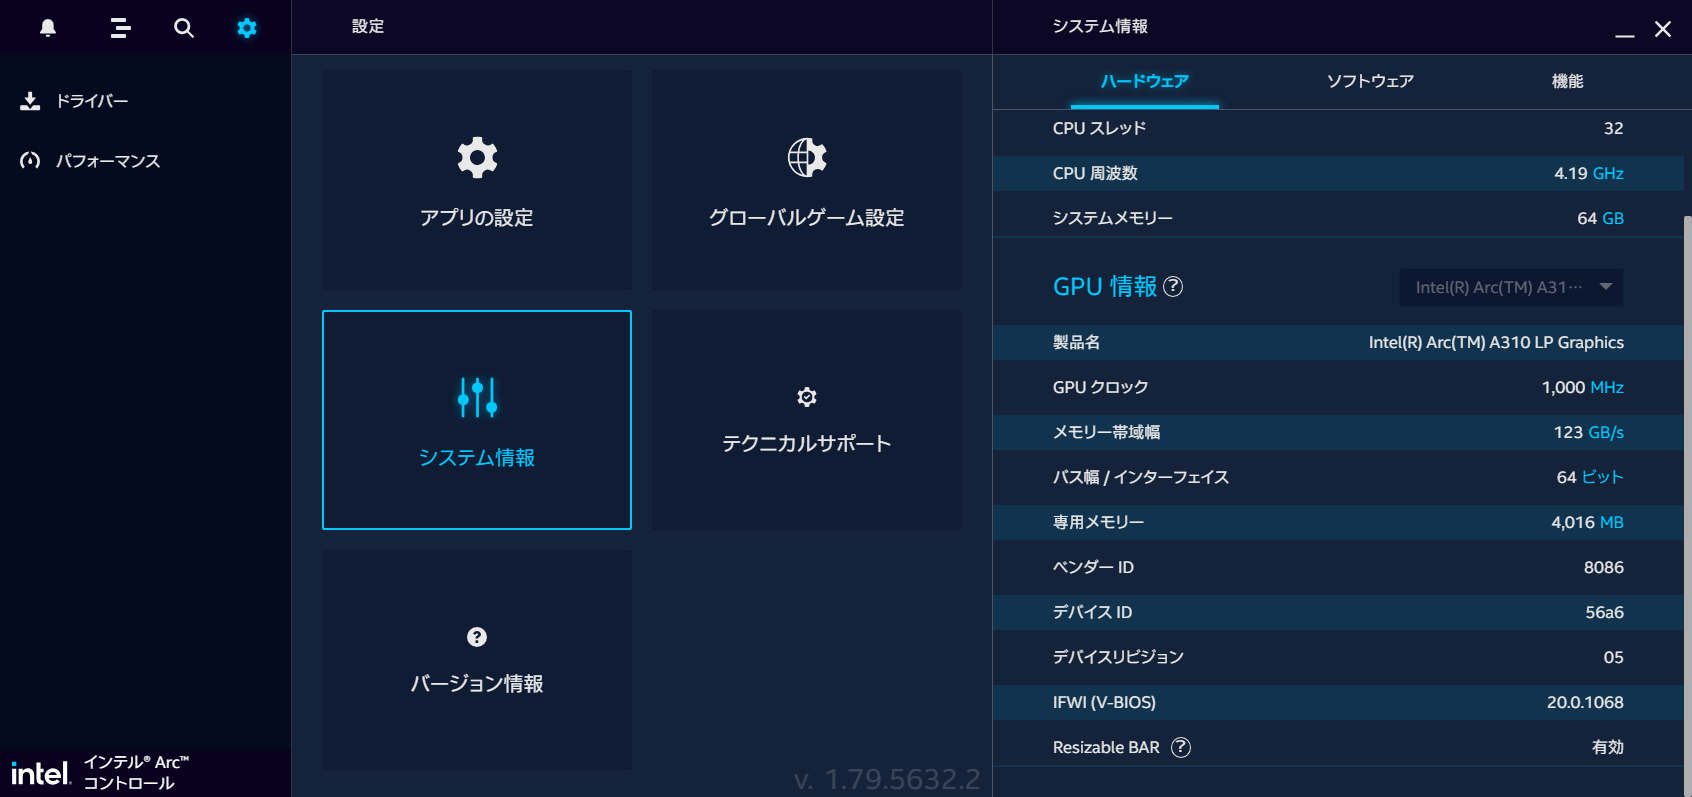
Task: Open the テクニカルサポート tile
Action: tap(807, 420)
